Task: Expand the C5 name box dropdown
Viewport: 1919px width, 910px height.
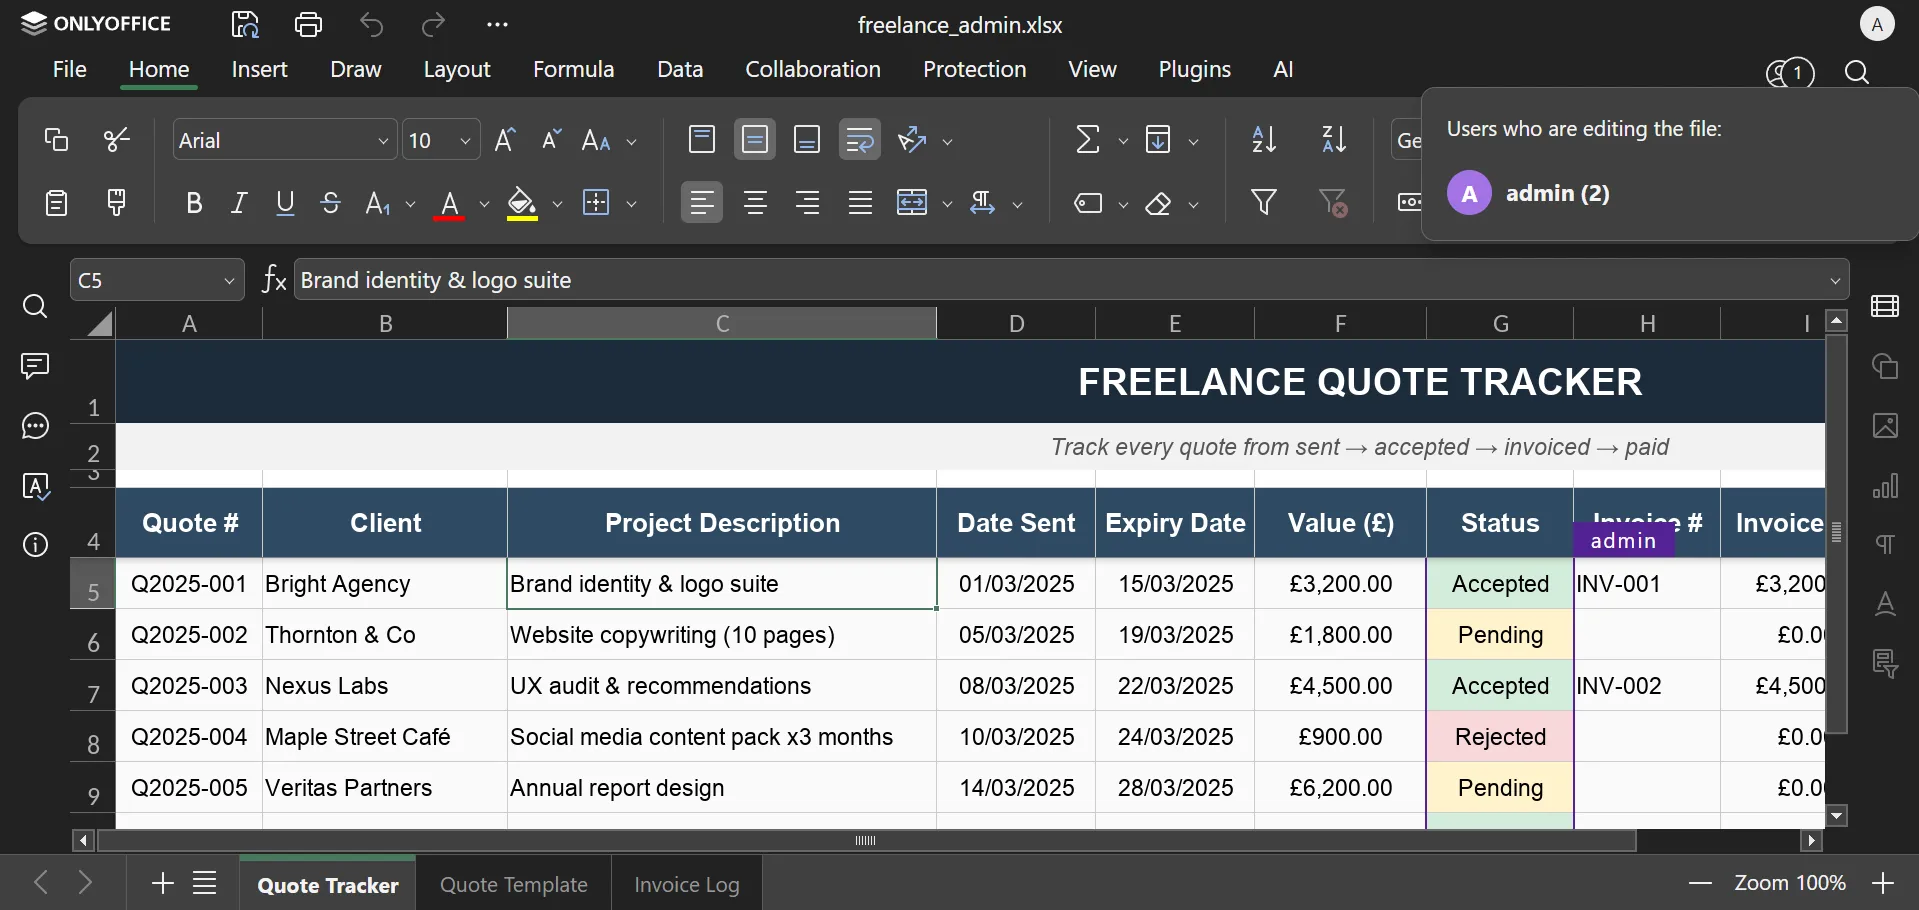Action: pyautogui.click(x=229, y=282)
